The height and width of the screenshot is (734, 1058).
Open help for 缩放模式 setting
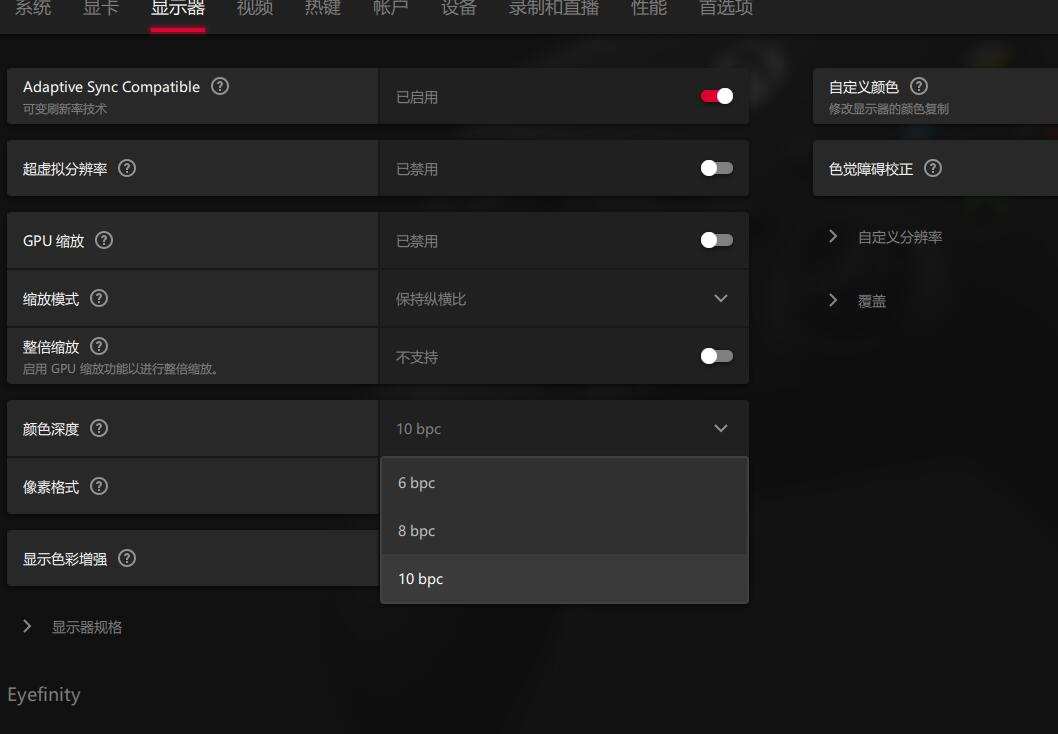point(98,298)
